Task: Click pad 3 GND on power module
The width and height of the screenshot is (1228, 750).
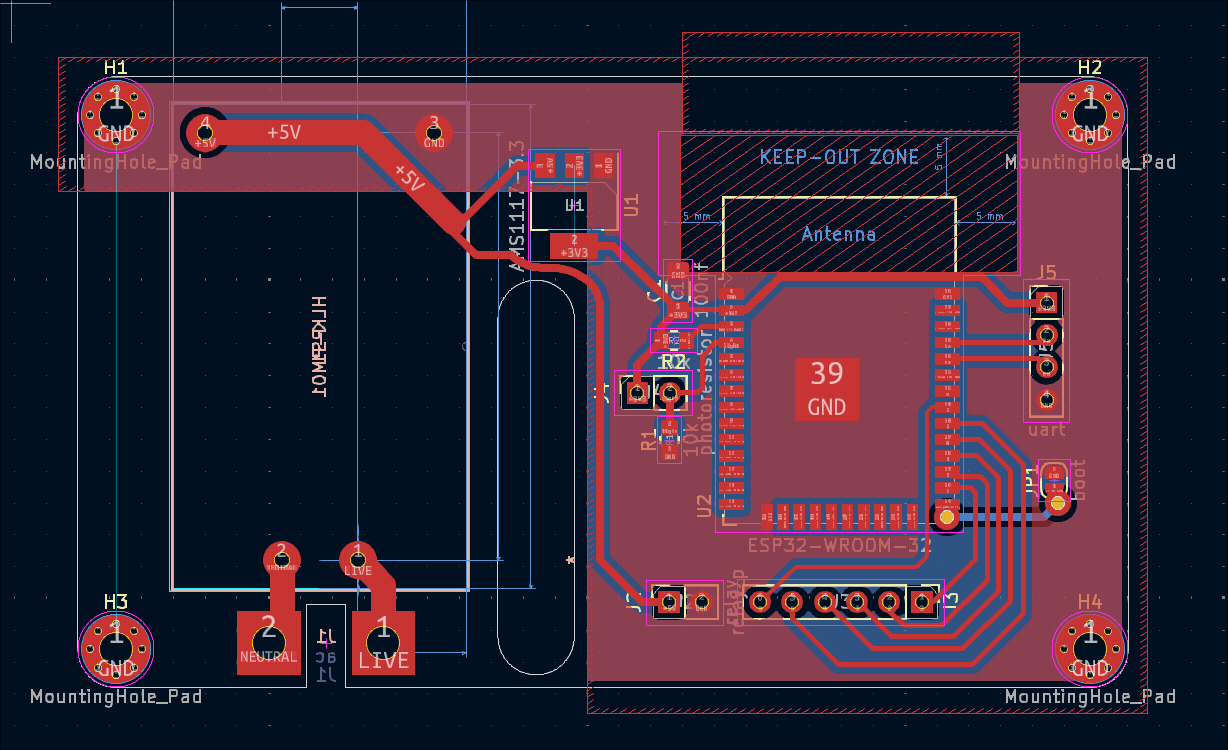Action: (x=434, y=131)
